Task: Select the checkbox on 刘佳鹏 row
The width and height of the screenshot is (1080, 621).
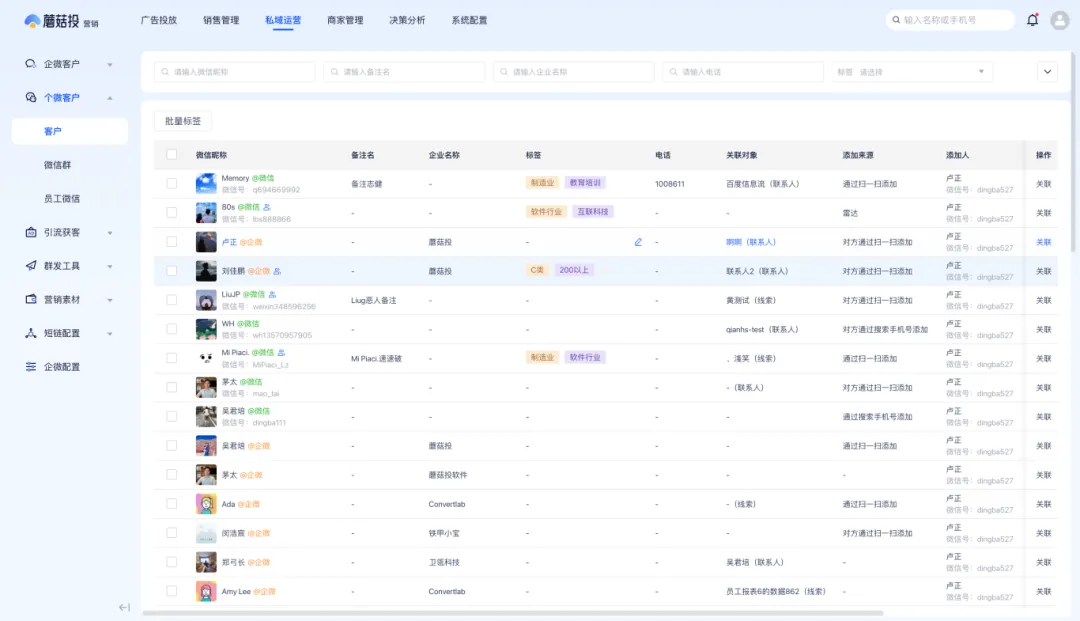Action: point(171,270)
